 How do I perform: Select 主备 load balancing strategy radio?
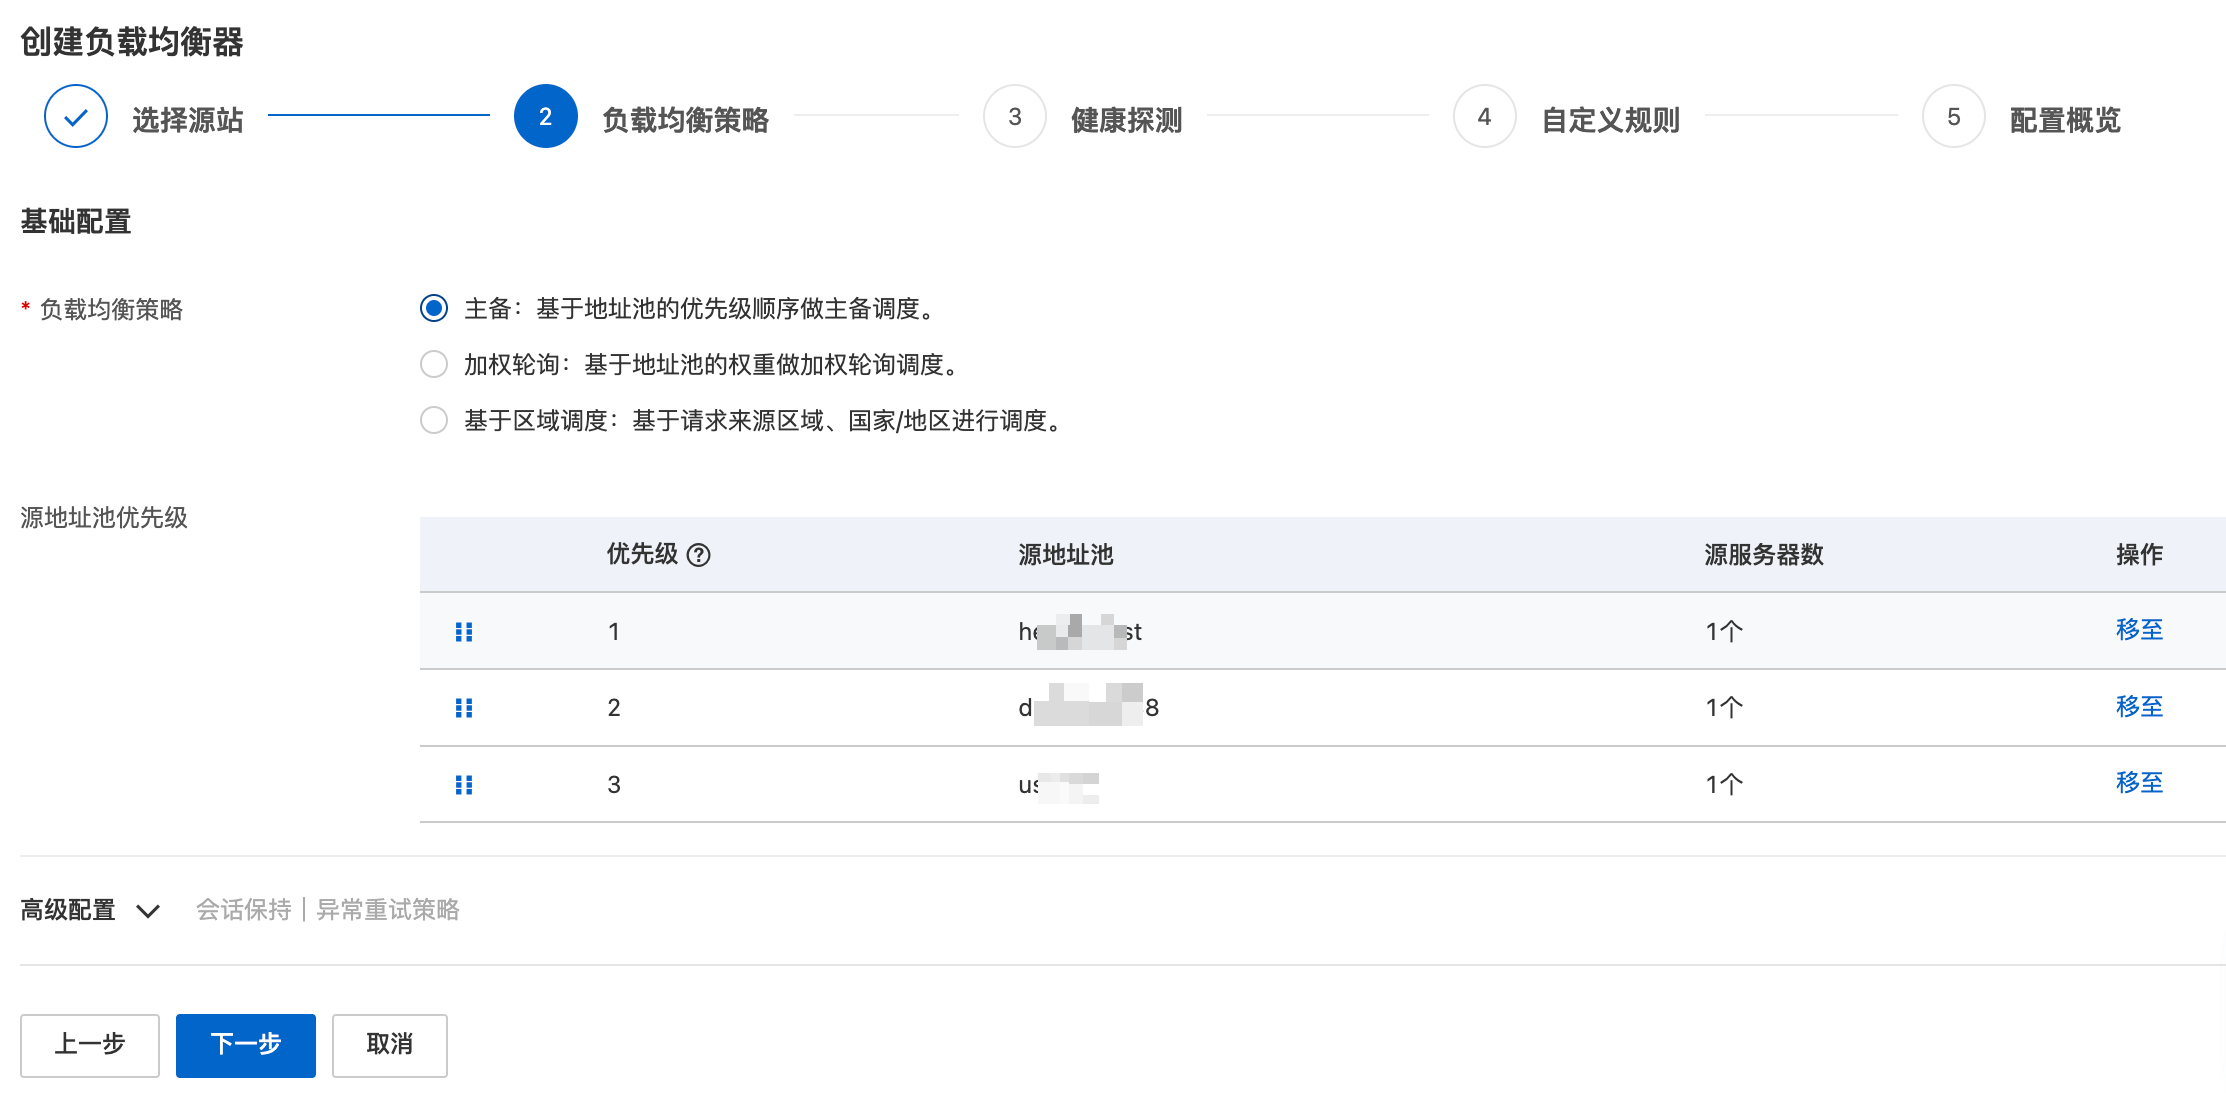coord(434,308)
